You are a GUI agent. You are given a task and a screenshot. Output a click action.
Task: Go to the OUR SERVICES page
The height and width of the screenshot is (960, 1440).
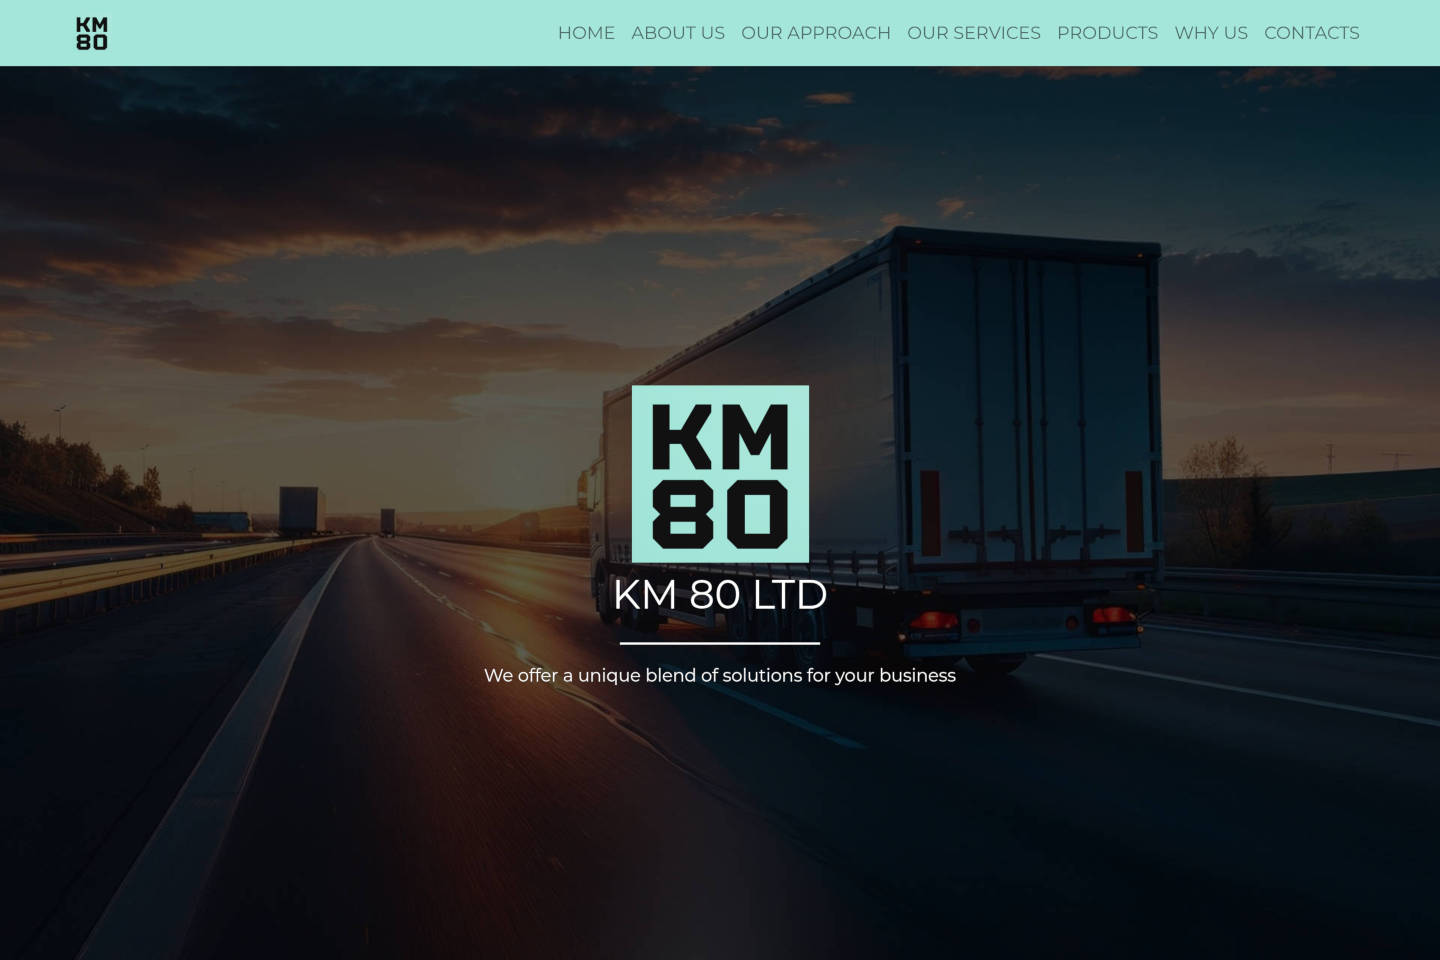(973, 33)
